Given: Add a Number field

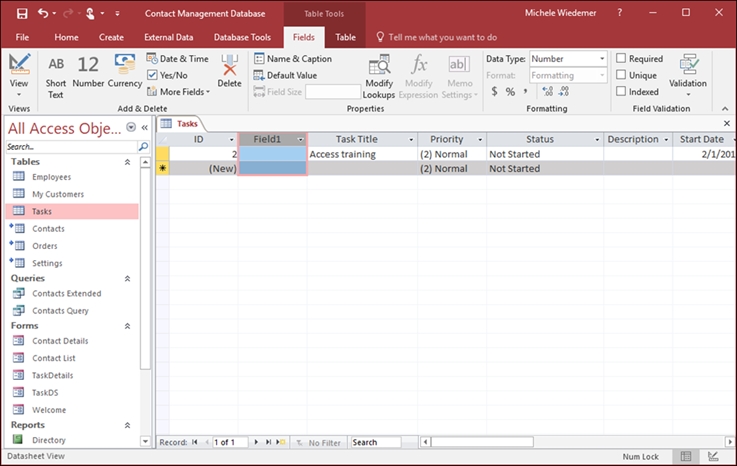Looking at the screenshot, I should pos(88,71).
